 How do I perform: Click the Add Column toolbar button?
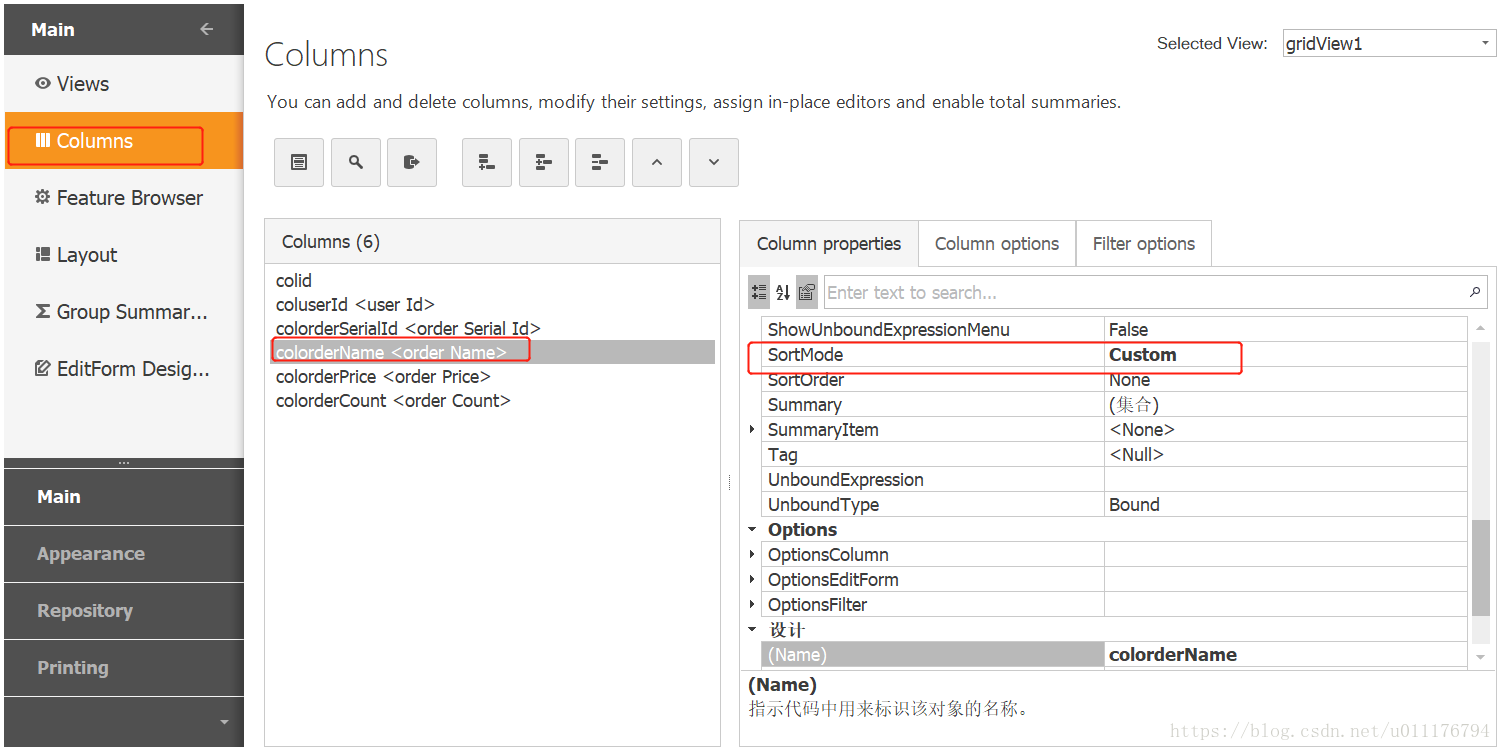pos(487,162)
